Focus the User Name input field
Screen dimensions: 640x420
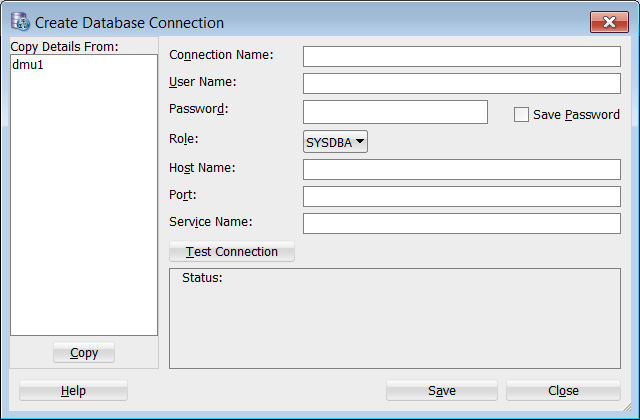(461, 83)
